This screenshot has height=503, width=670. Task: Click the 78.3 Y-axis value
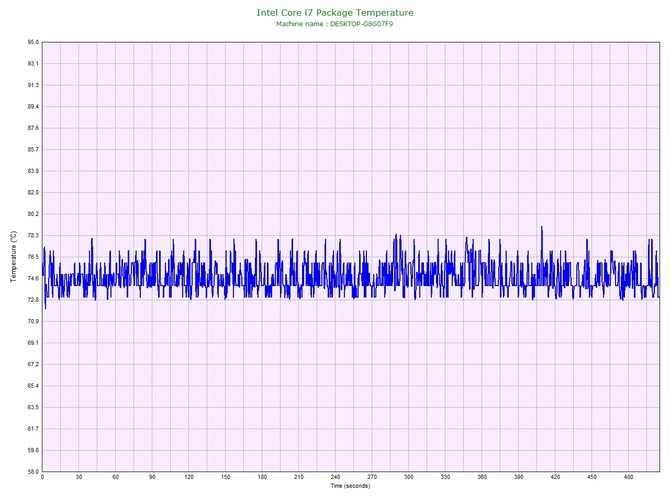pyautogui.click(x=33, y=235)
